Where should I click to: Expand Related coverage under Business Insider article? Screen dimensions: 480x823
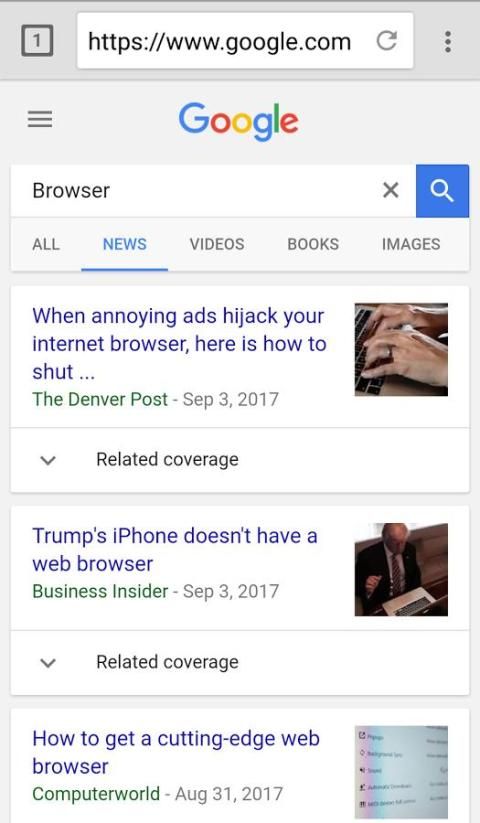(x=240, y=662)
